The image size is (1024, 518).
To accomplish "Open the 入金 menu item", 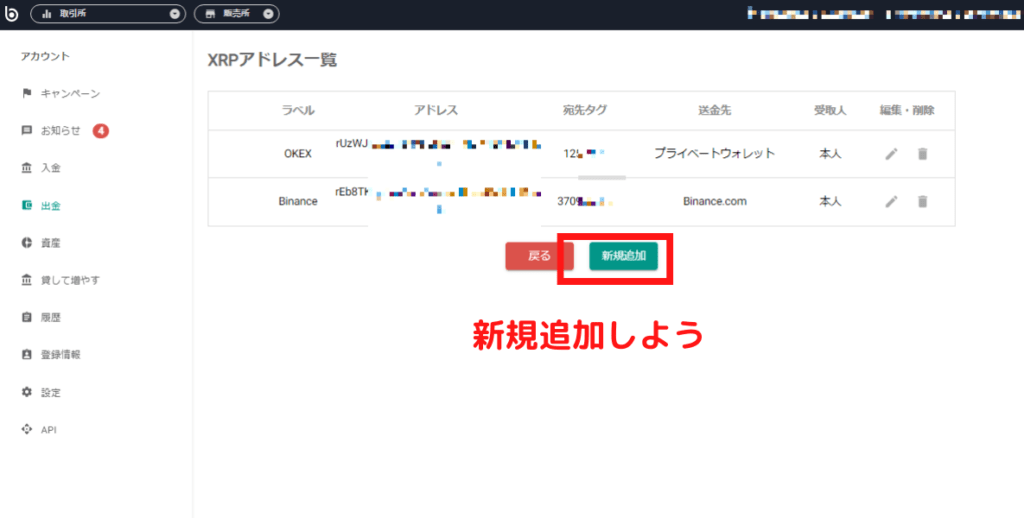I will coord(50,168).
